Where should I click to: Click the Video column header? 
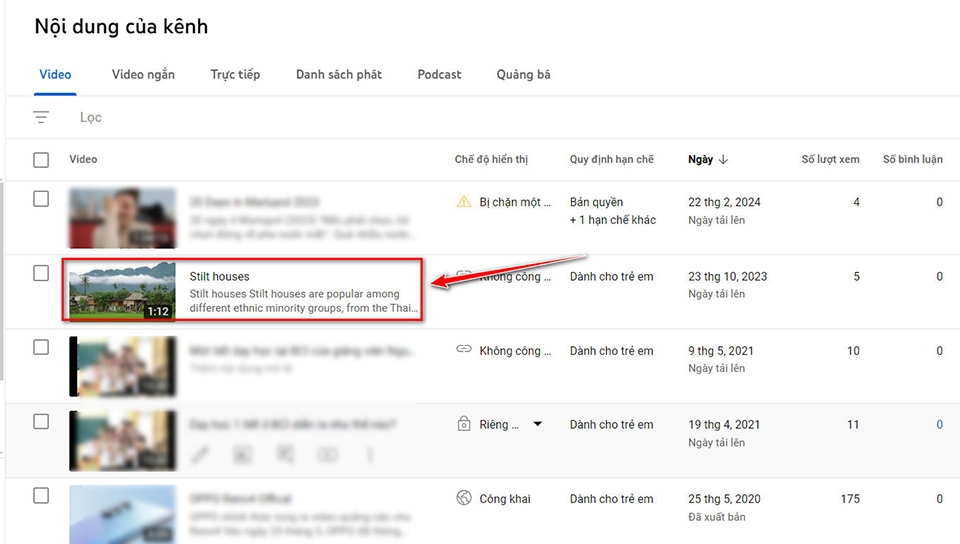pyautogui.click(x=83, y=159)
